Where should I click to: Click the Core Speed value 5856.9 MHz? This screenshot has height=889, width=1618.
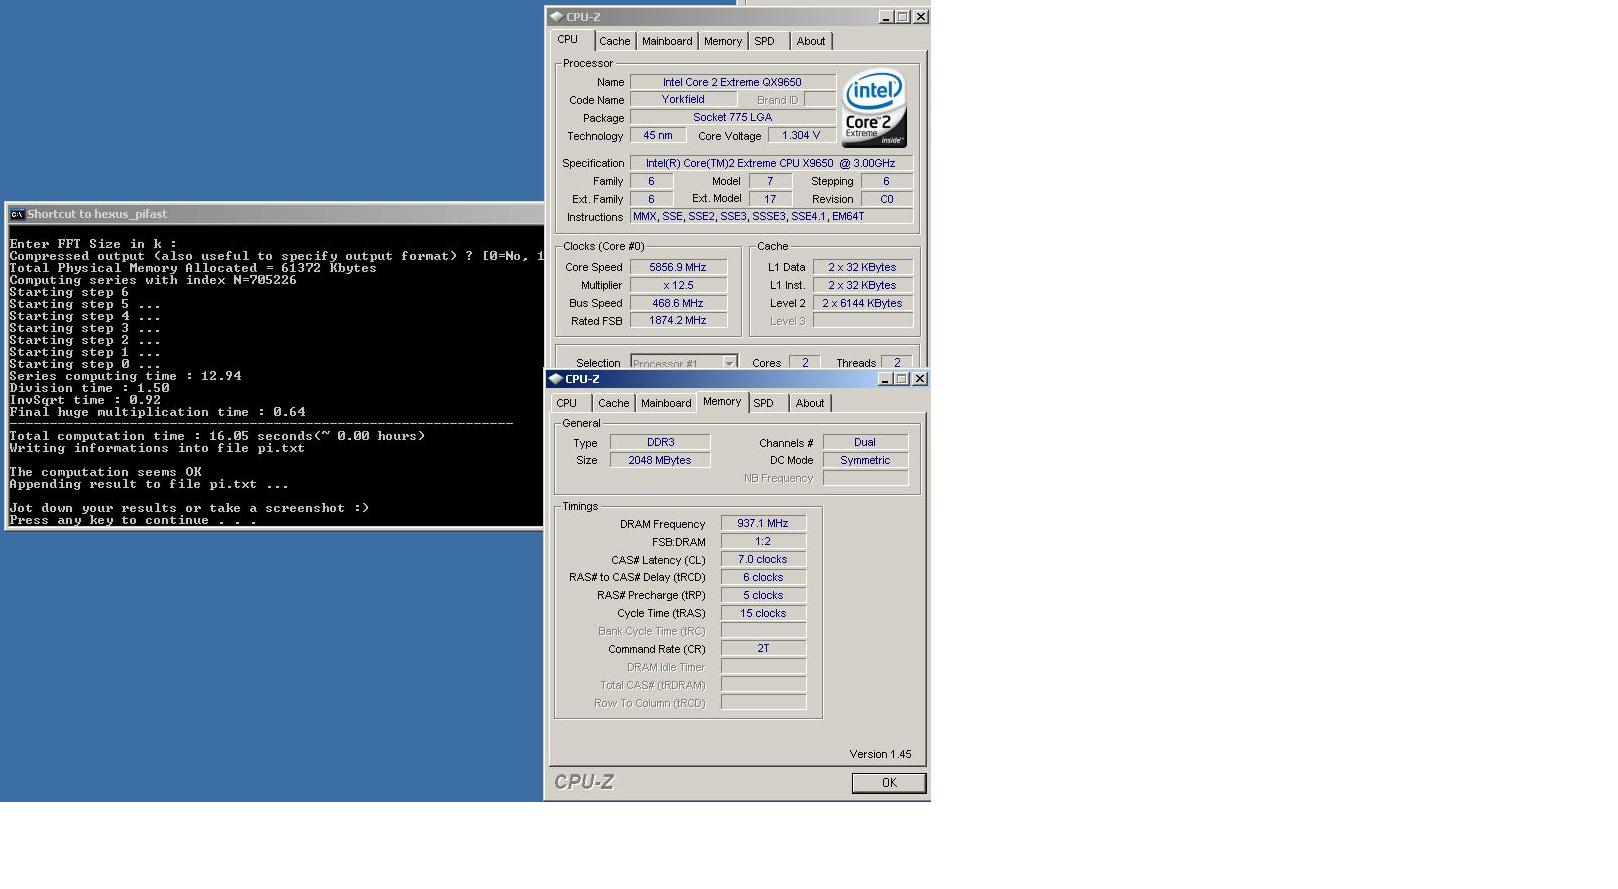point(678,267)
